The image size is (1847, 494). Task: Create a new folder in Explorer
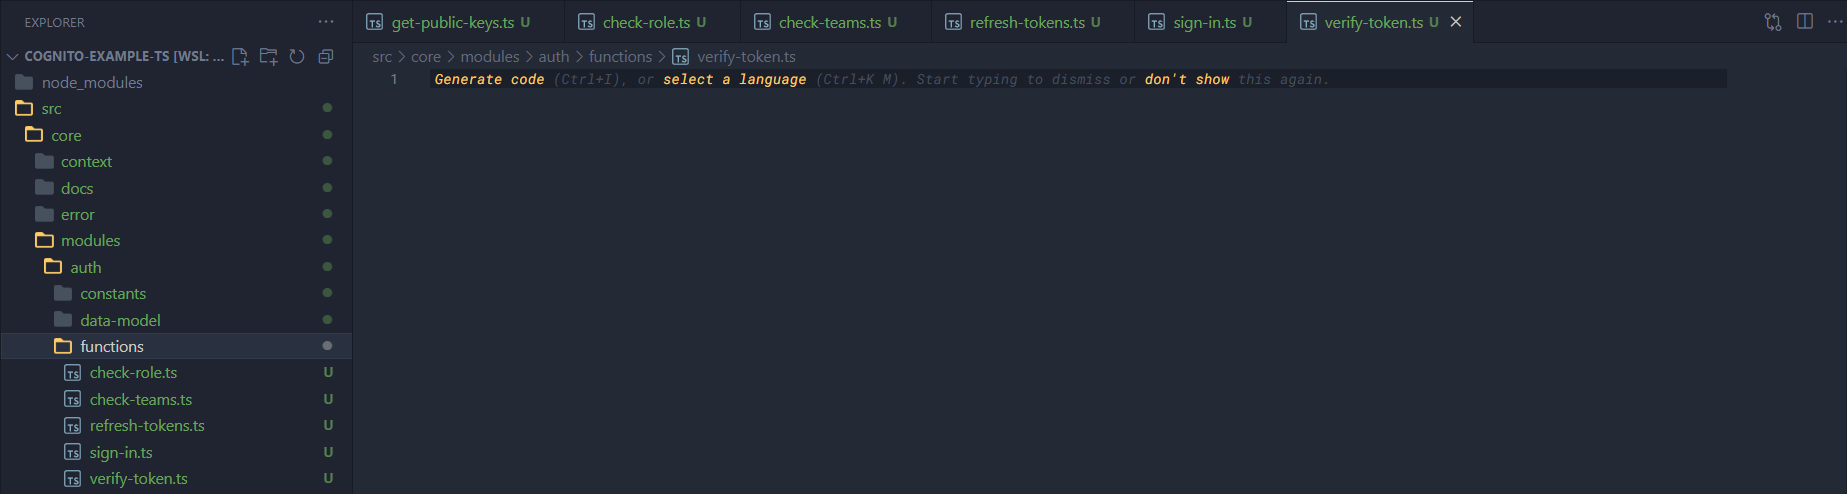pyautogui.click(x=268, y=57)
